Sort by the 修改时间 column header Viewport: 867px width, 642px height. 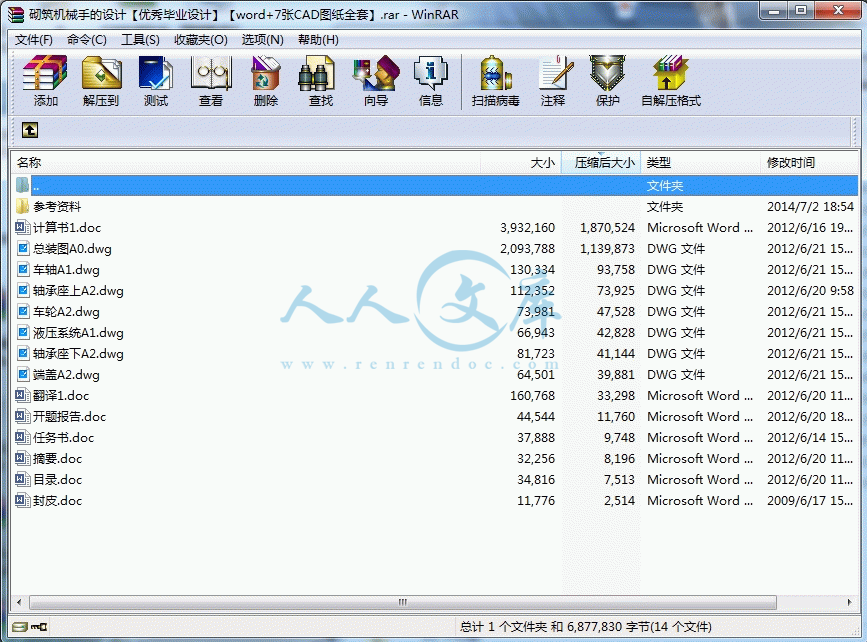(x=809, y=163)
